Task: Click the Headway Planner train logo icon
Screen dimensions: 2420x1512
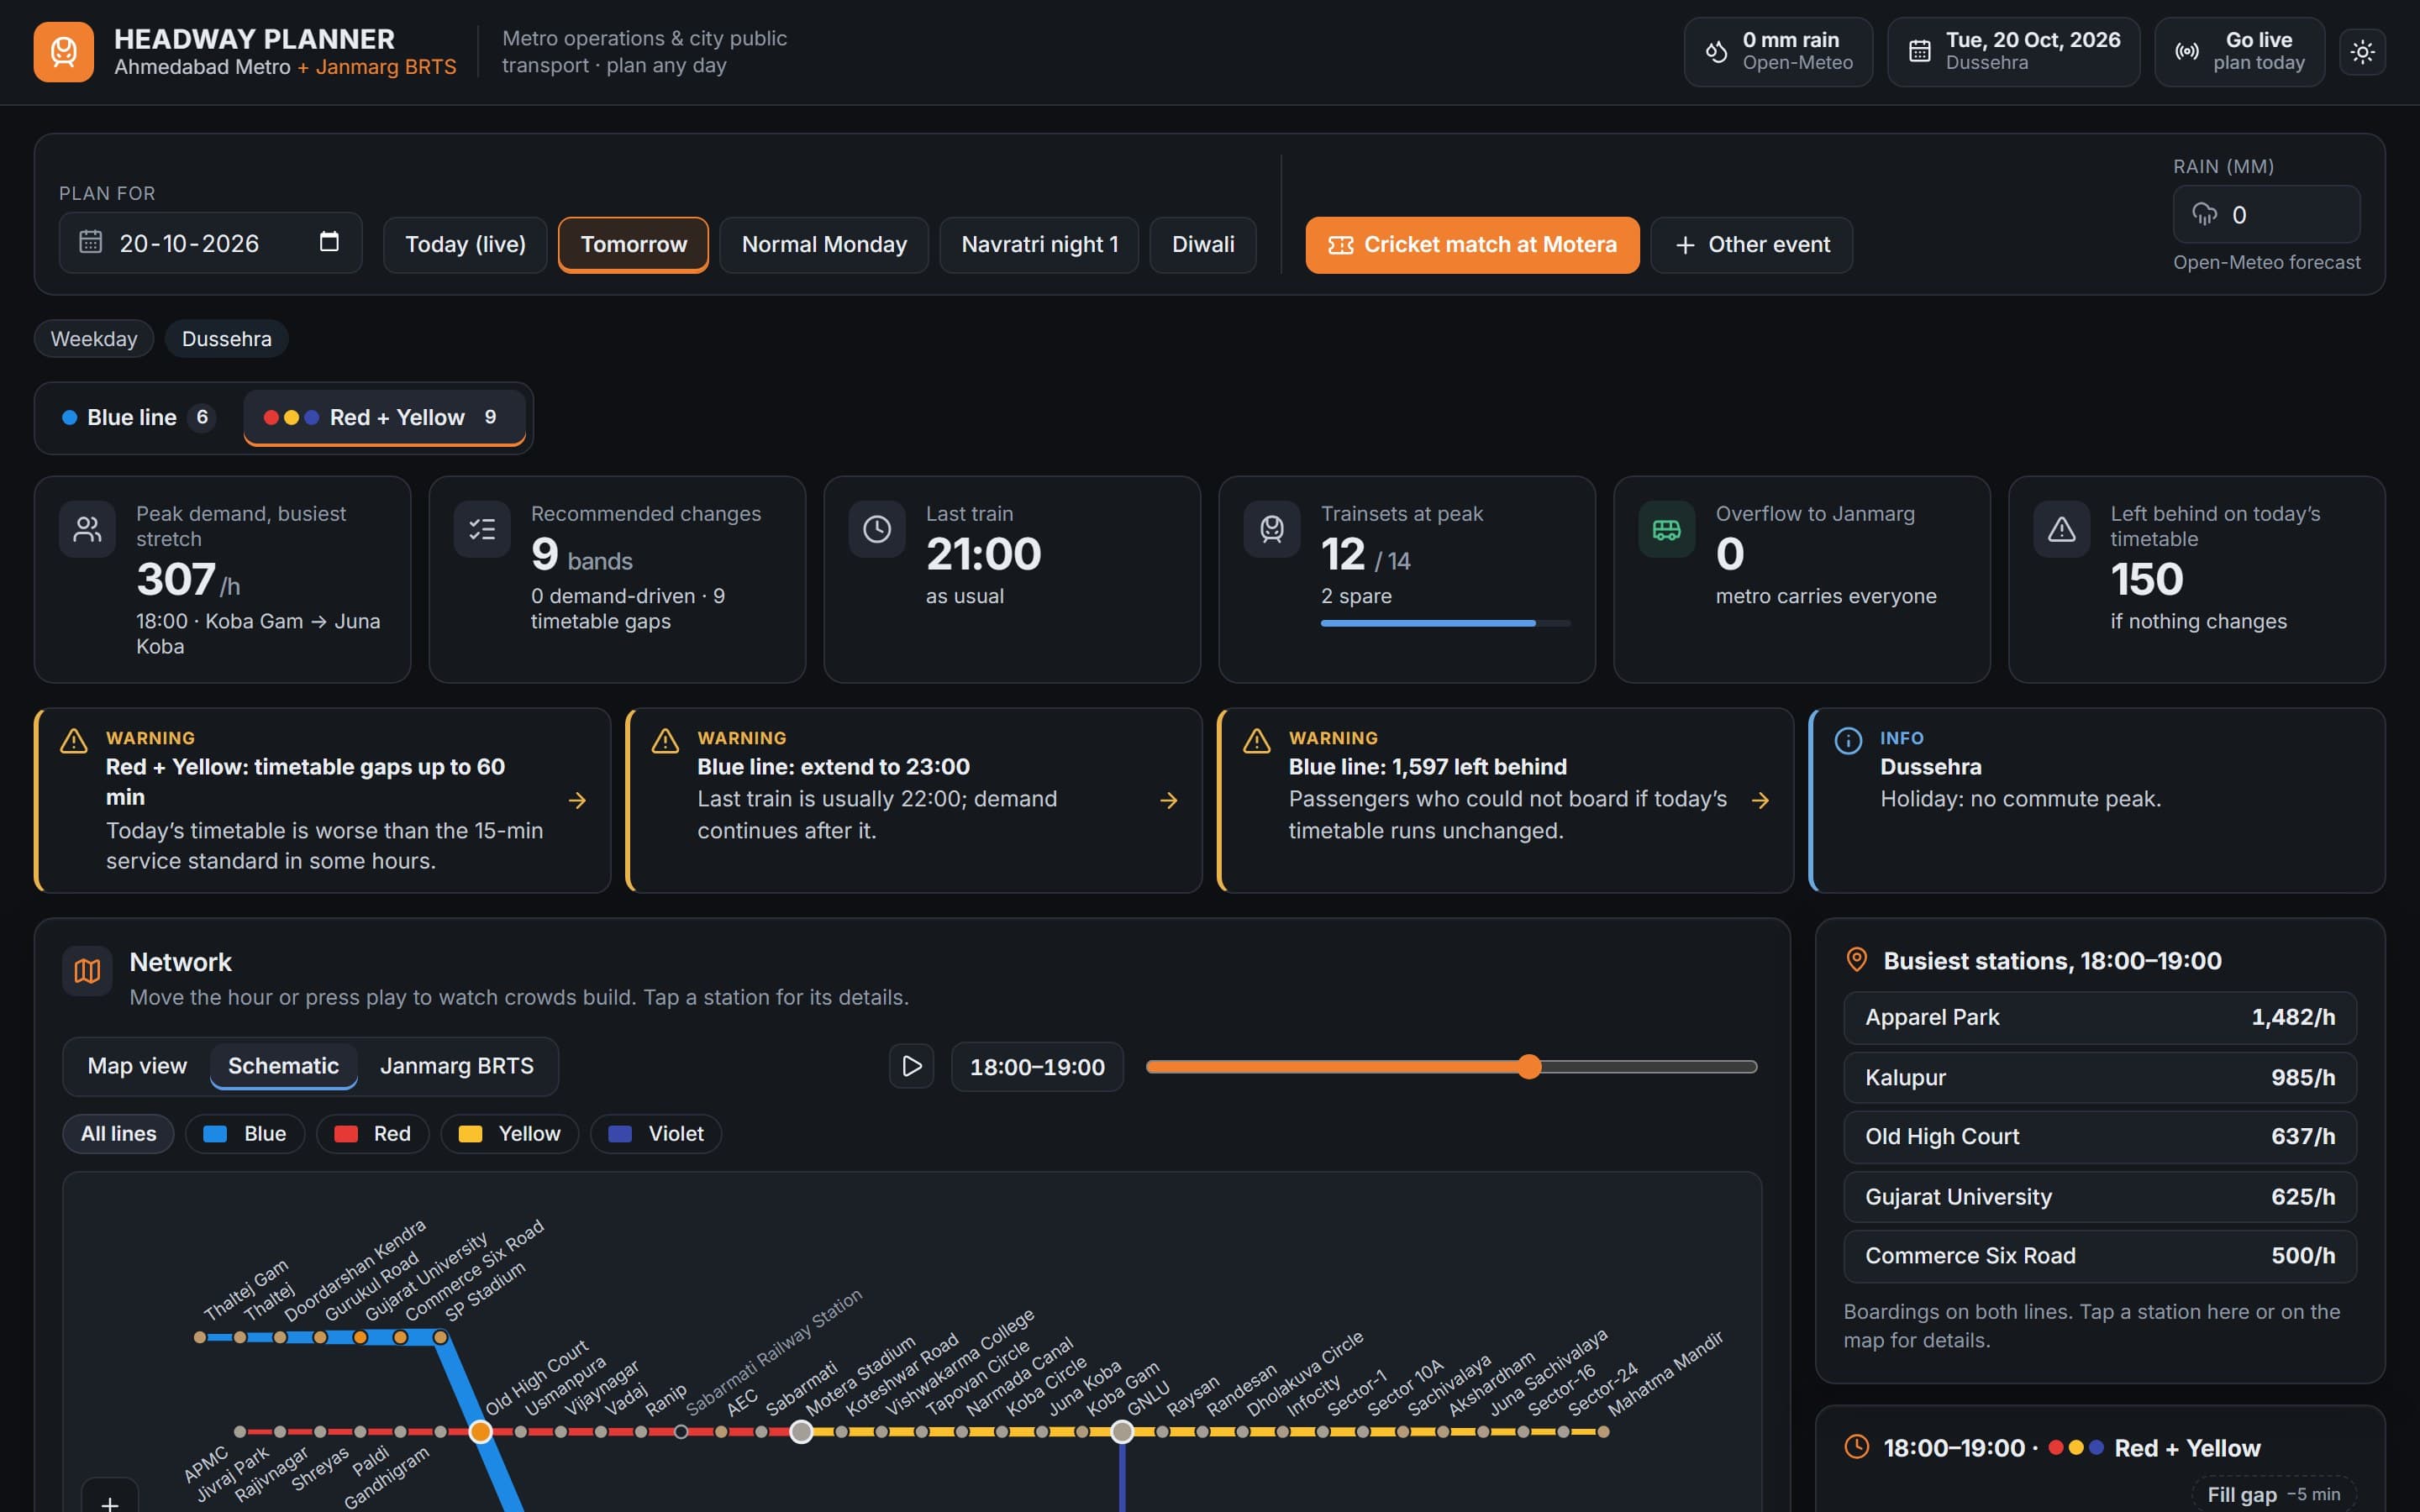Action: (x=63, y=52)
